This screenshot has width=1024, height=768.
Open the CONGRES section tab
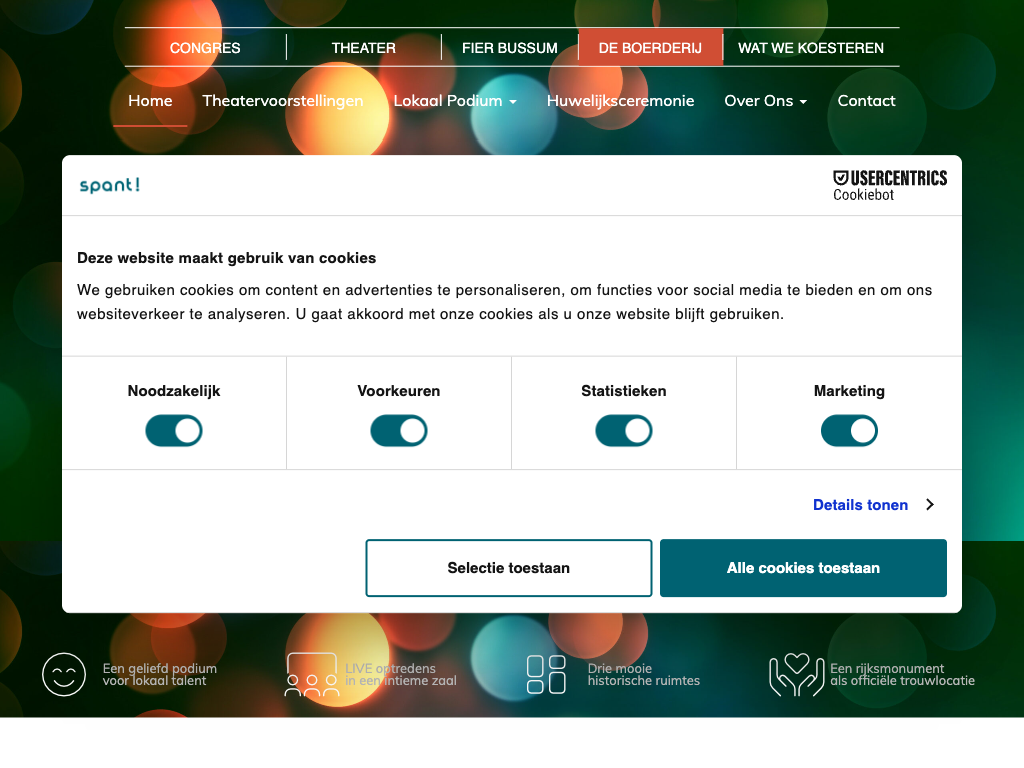tap(205, 48)
